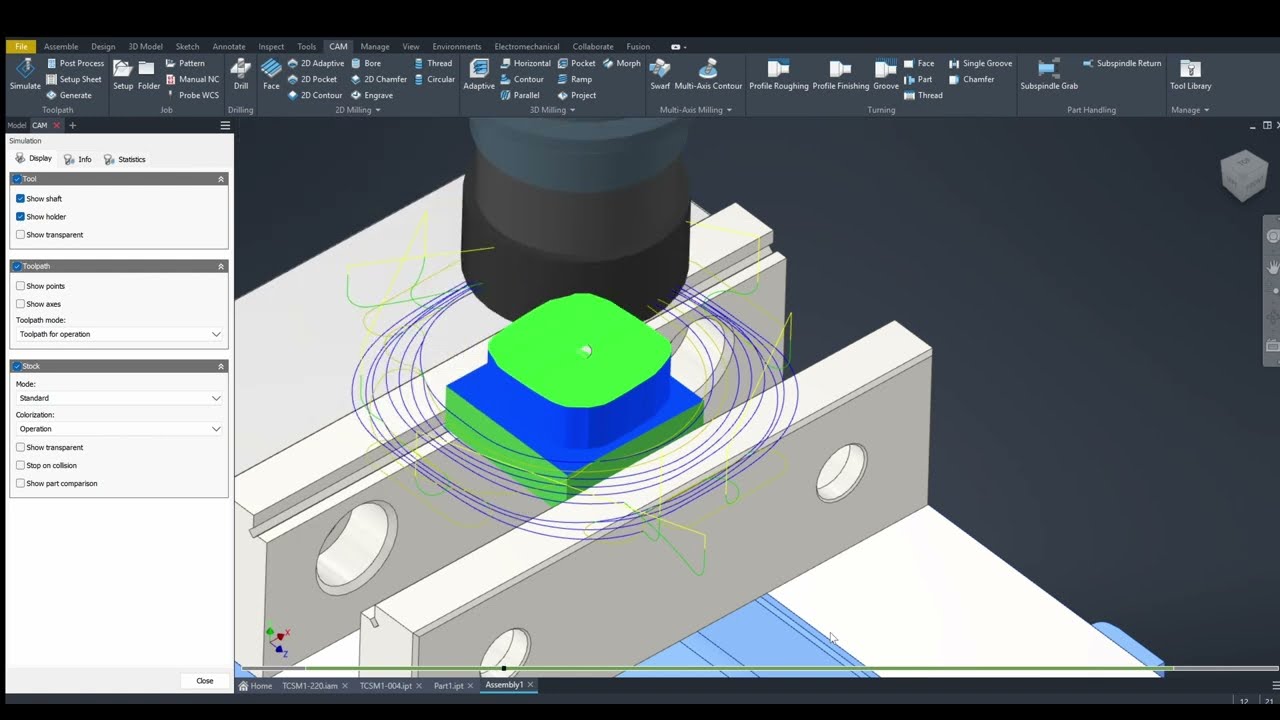
Task: Open the Tool Library
Action: pyautogui.click(x=1190, y=74)
